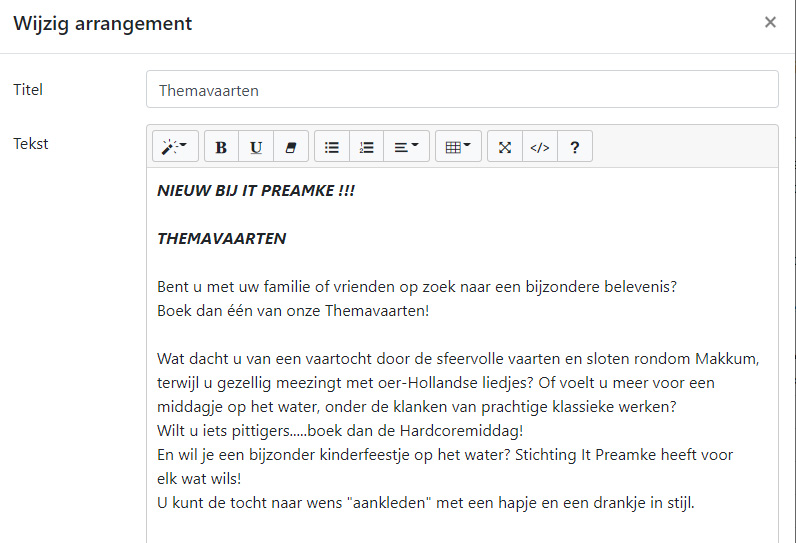Click the line starting 'En wil je een bijzonder kinderfeestje'
796x543 pixels.
[x=445, y=455]
